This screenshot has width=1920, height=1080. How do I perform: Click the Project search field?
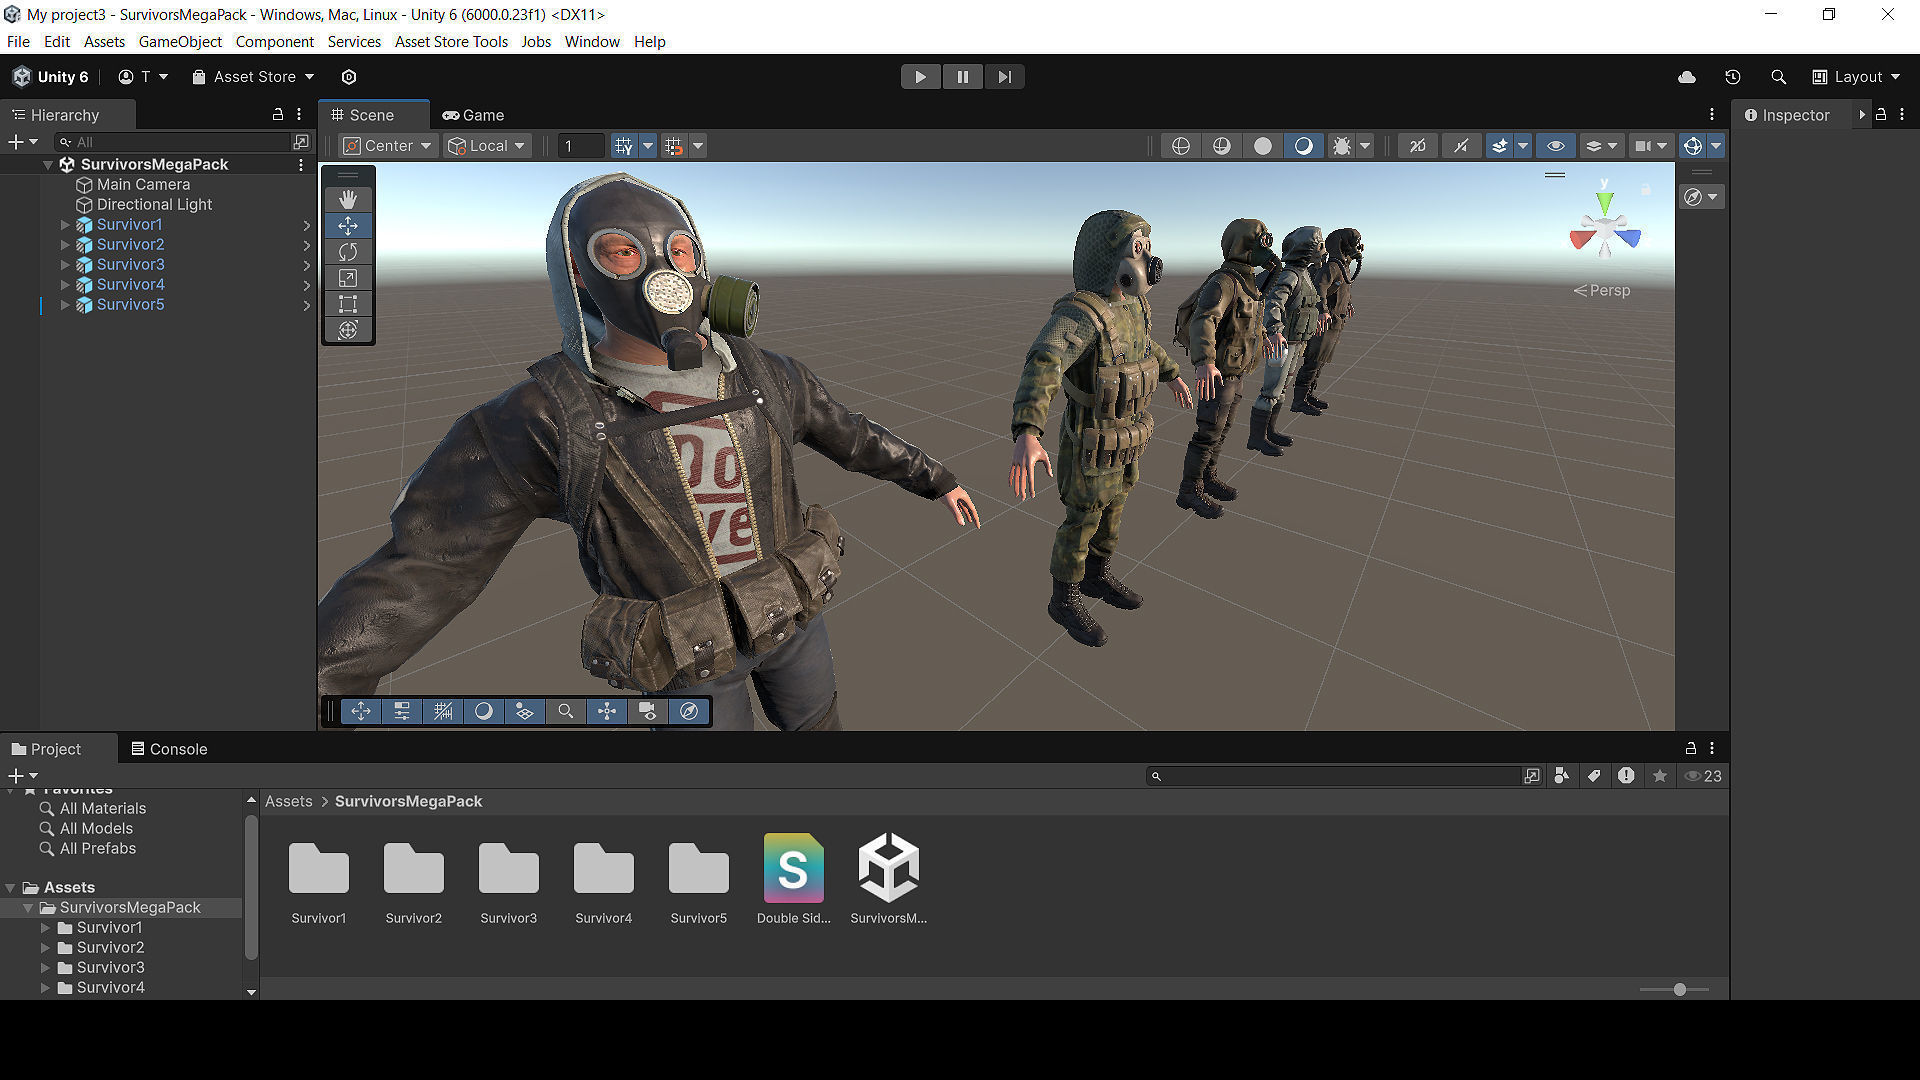pyautogui.click(x=1333, y=776)
